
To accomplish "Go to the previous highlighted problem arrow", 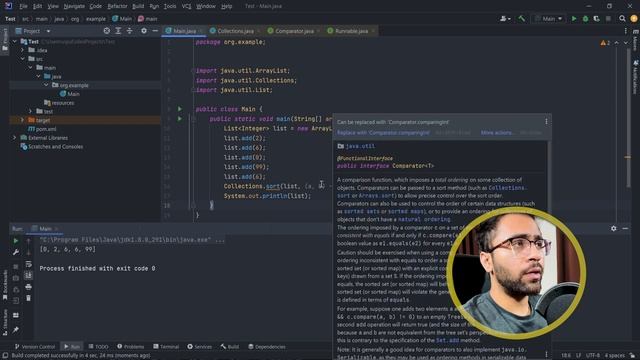I will coord(617,42).
